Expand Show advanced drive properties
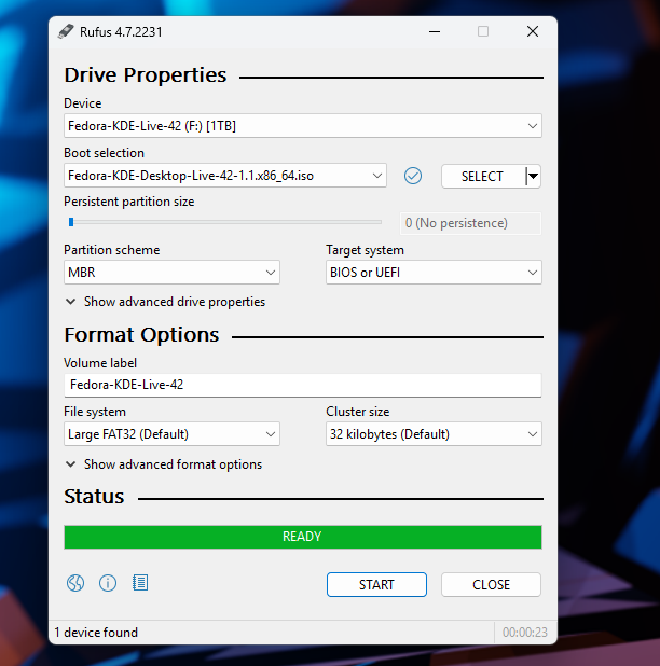Image resolution: width=660 pixels, height=666 pixels. click(166, 302)
